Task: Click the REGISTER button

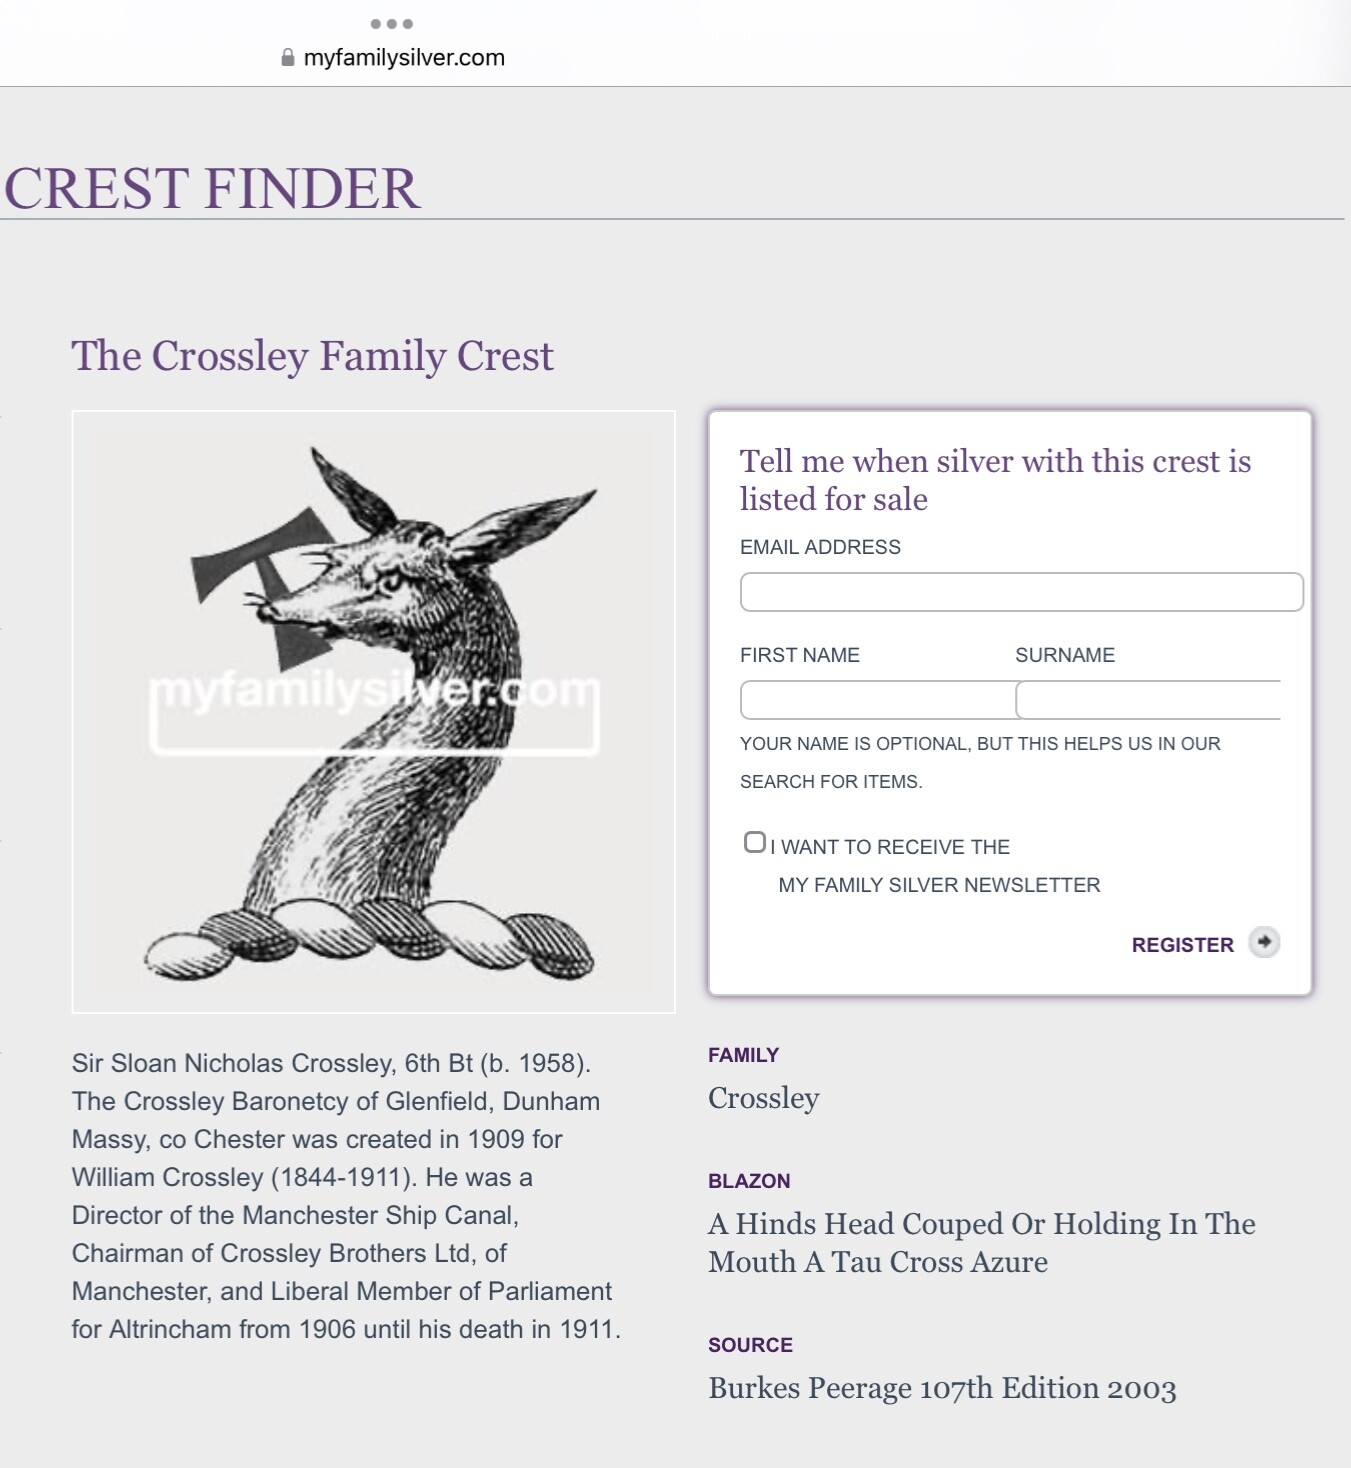Action: [1183, 945]
